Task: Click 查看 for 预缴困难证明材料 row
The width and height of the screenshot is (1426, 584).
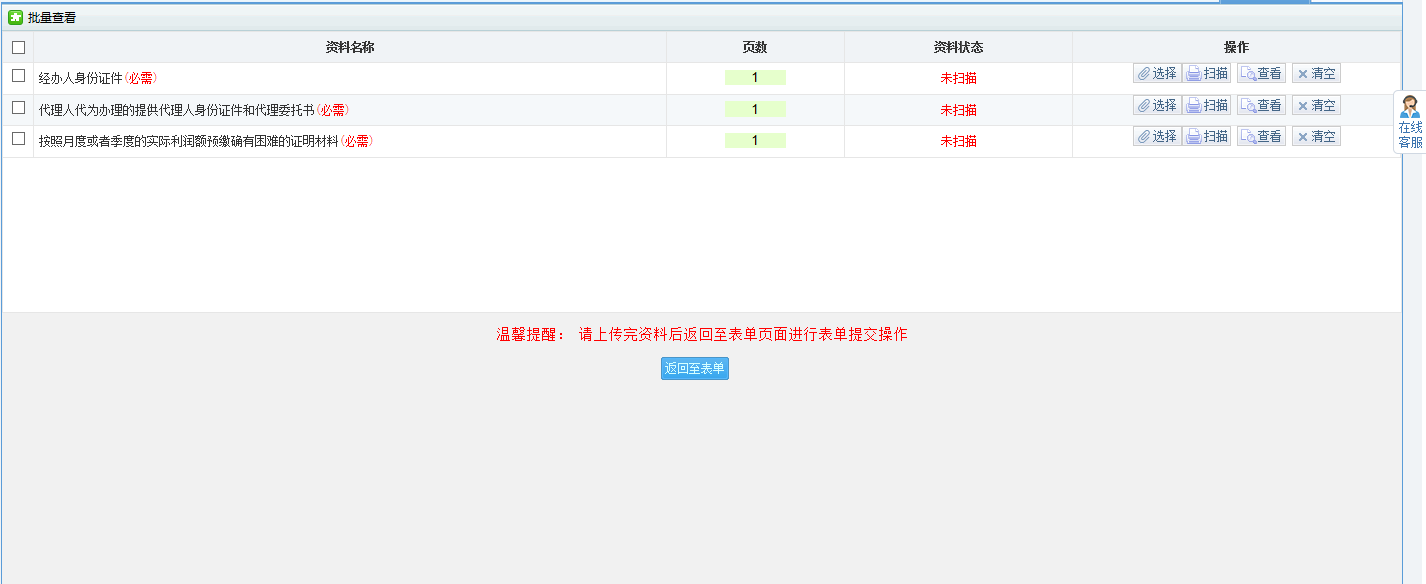Action: click(1261, 137)
